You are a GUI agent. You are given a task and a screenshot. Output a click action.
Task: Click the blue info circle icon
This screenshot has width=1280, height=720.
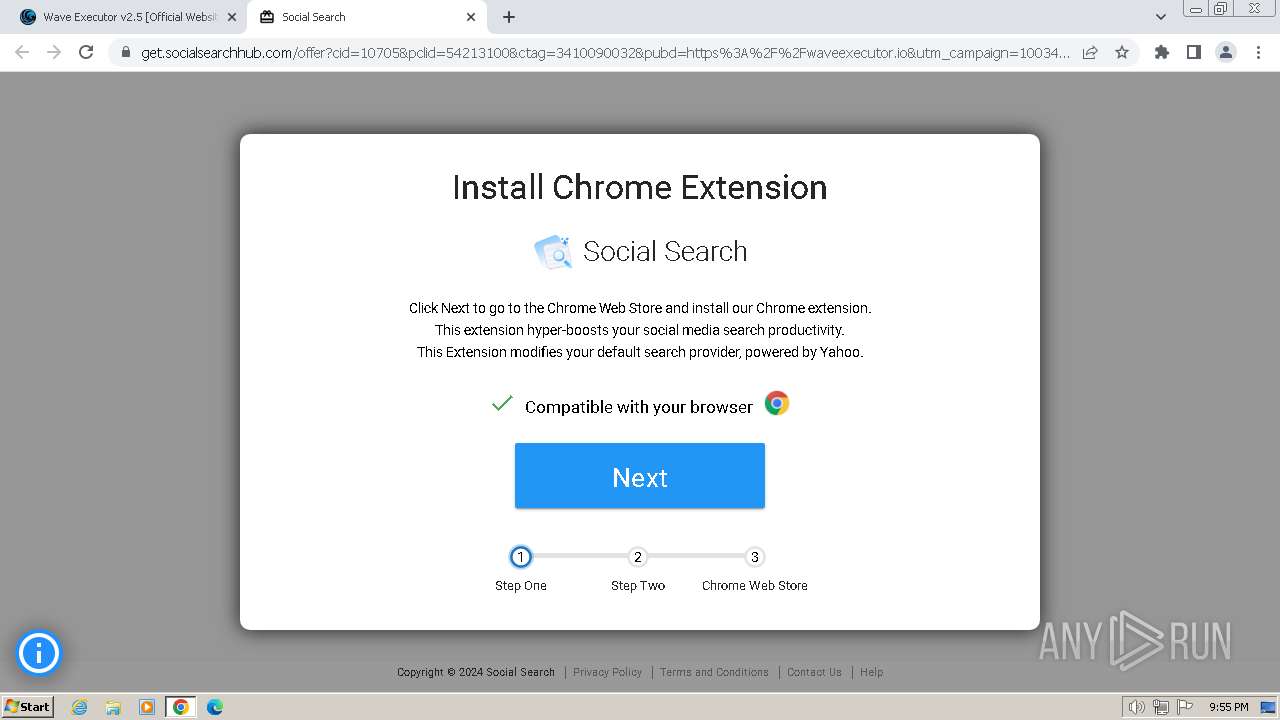pyautogui.click(x=39, y=653)
